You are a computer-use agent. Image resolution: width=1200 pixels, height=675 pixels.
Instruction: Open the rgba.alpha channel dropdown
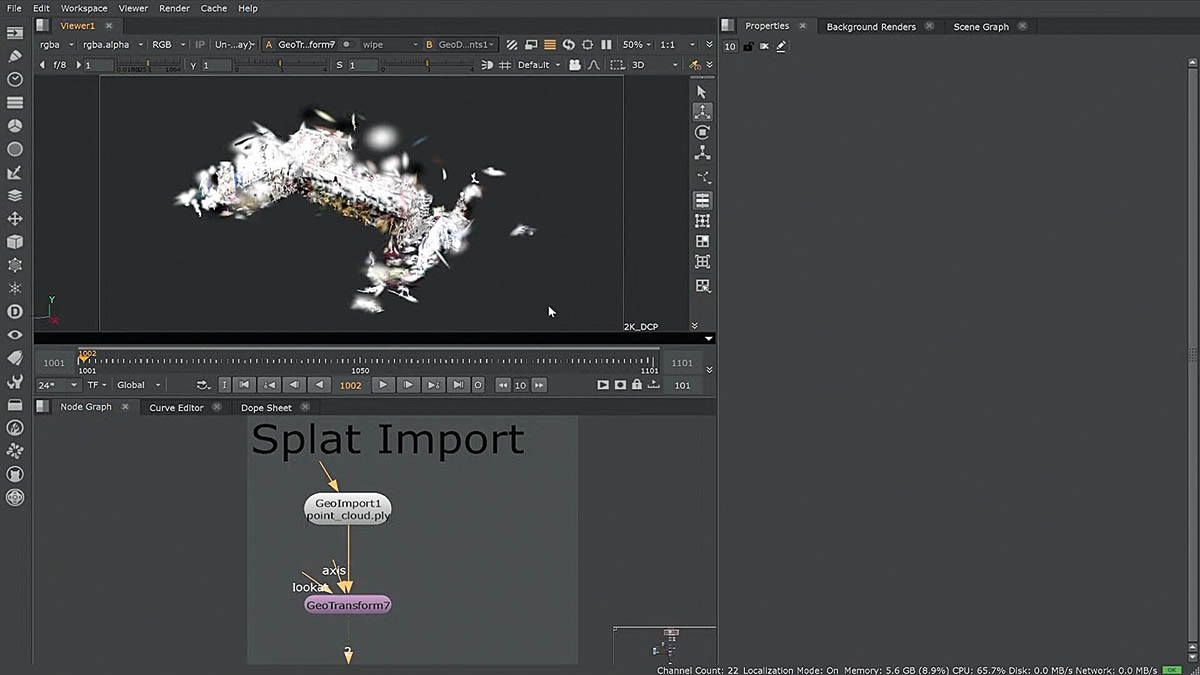(112, 45)
